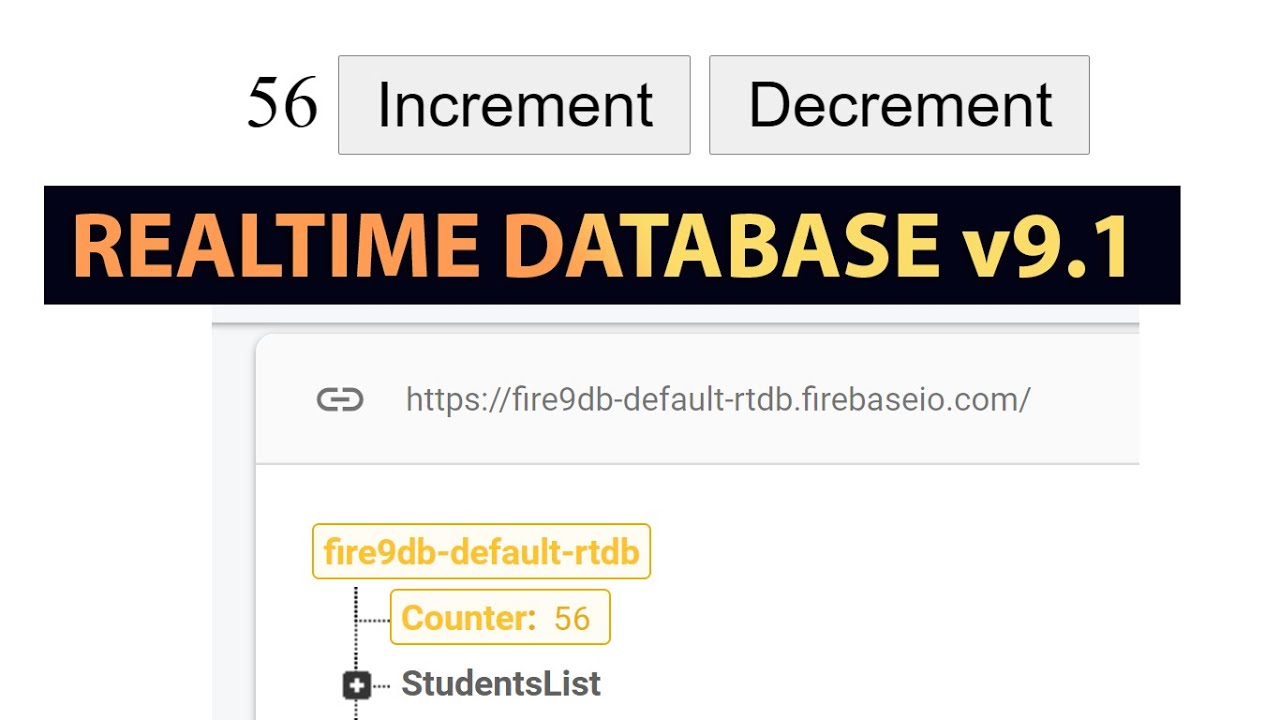This screenshot has width=1280, height=720.
Task: Select the StudentsList tree label
Action: 501,684
